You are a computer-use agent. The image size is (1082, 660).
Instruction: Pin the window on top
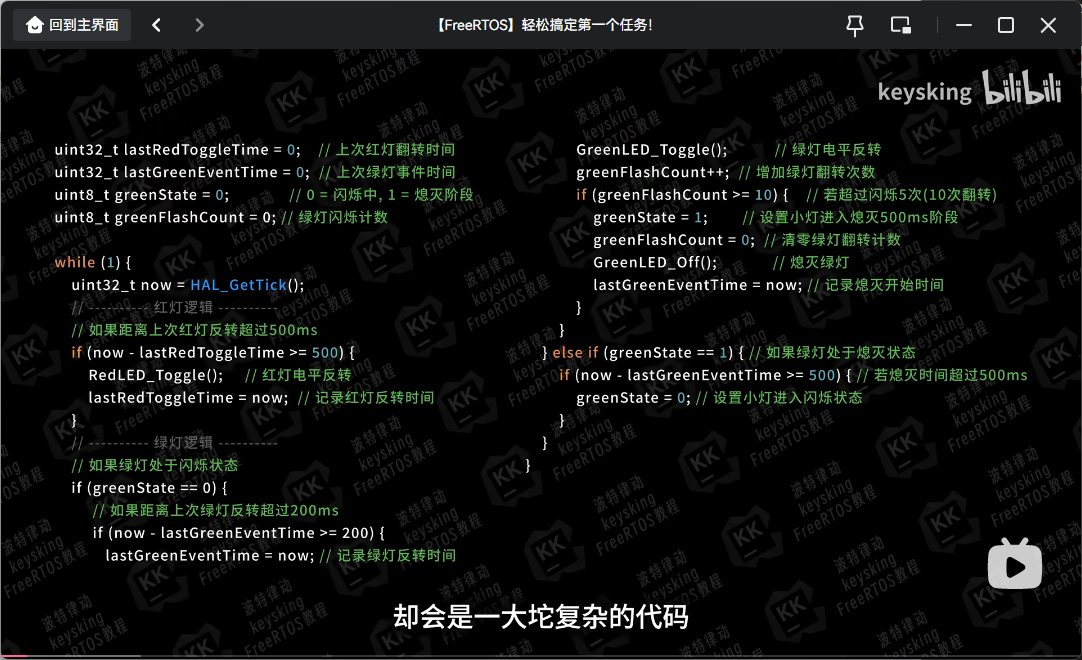855,26
